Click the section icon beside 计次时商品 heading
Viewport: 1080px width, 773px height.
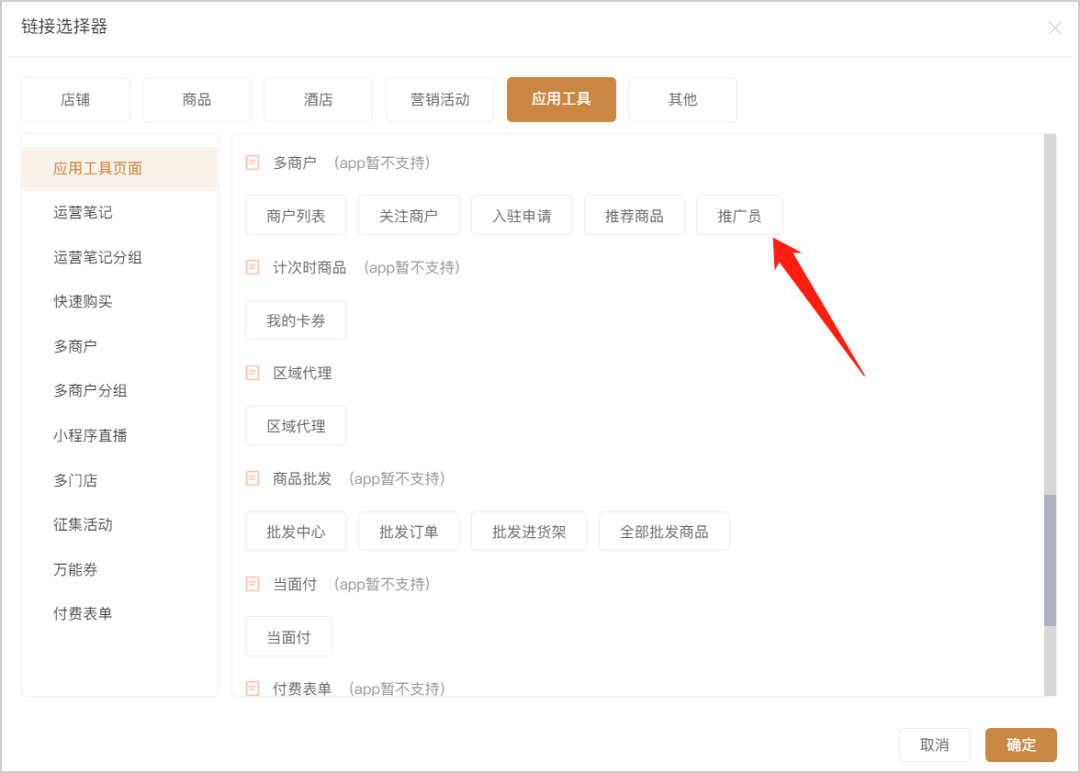point(253,267)
